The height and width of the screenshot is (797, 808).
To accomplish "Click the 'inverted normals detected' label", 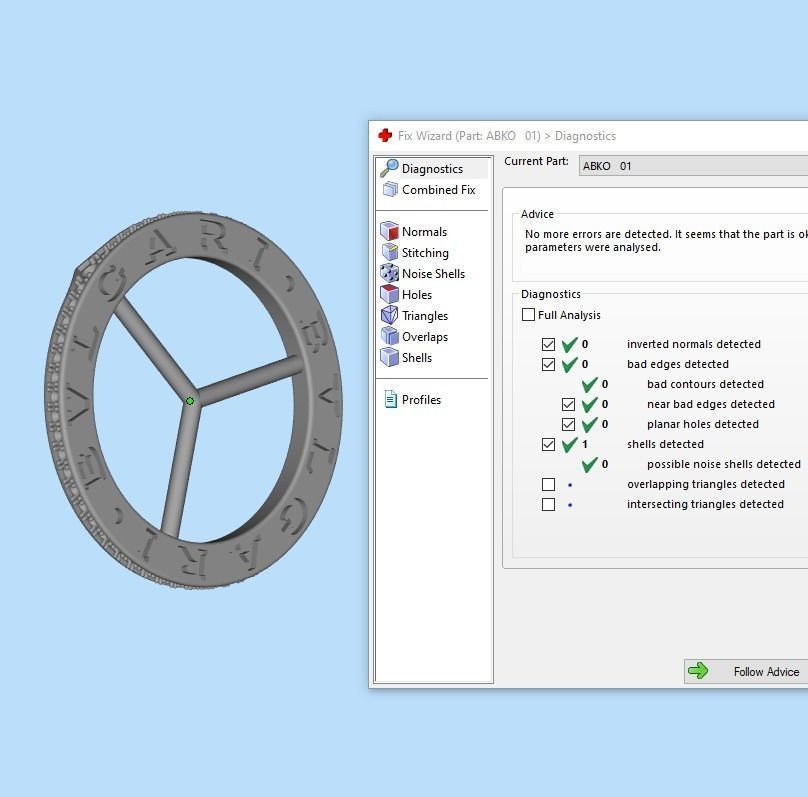I will pos(694,344).
